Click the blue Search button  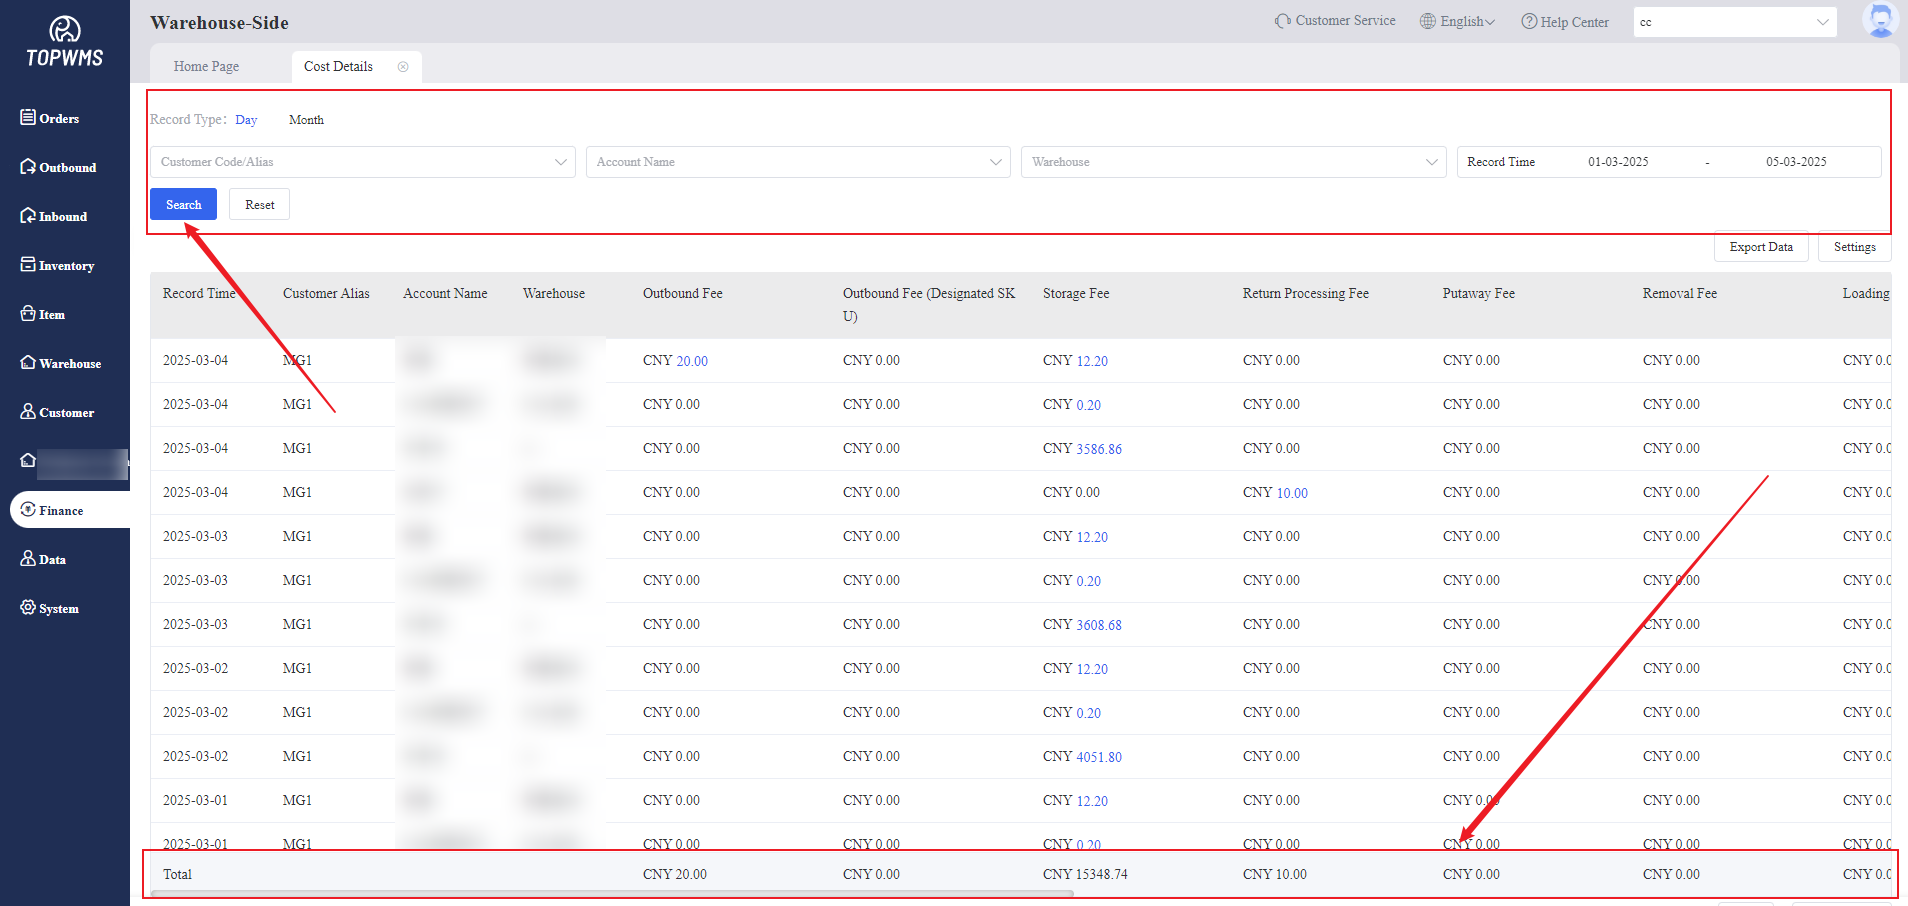pyautogui.click(x=183, y=204)
